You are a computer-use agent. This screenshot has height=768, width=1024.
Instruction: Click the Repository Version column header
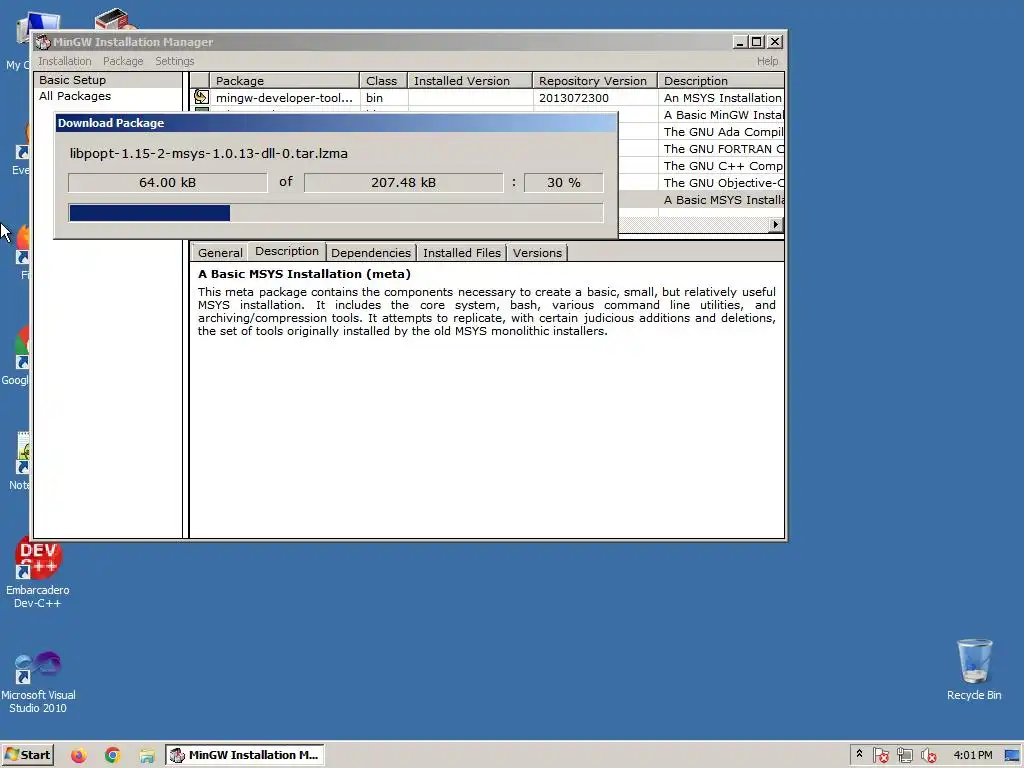(595, 80)
